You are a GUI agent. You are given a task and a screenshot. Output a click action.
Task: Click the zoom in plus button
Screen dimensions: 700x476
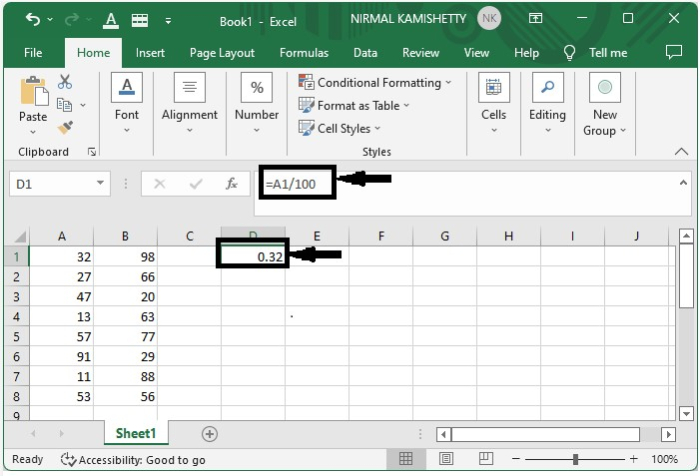click(633, 459)
